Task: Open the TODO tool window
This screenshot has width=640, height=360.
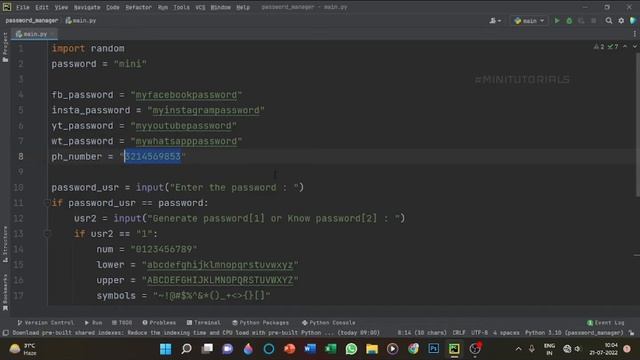Action: [x=122, y=322]
